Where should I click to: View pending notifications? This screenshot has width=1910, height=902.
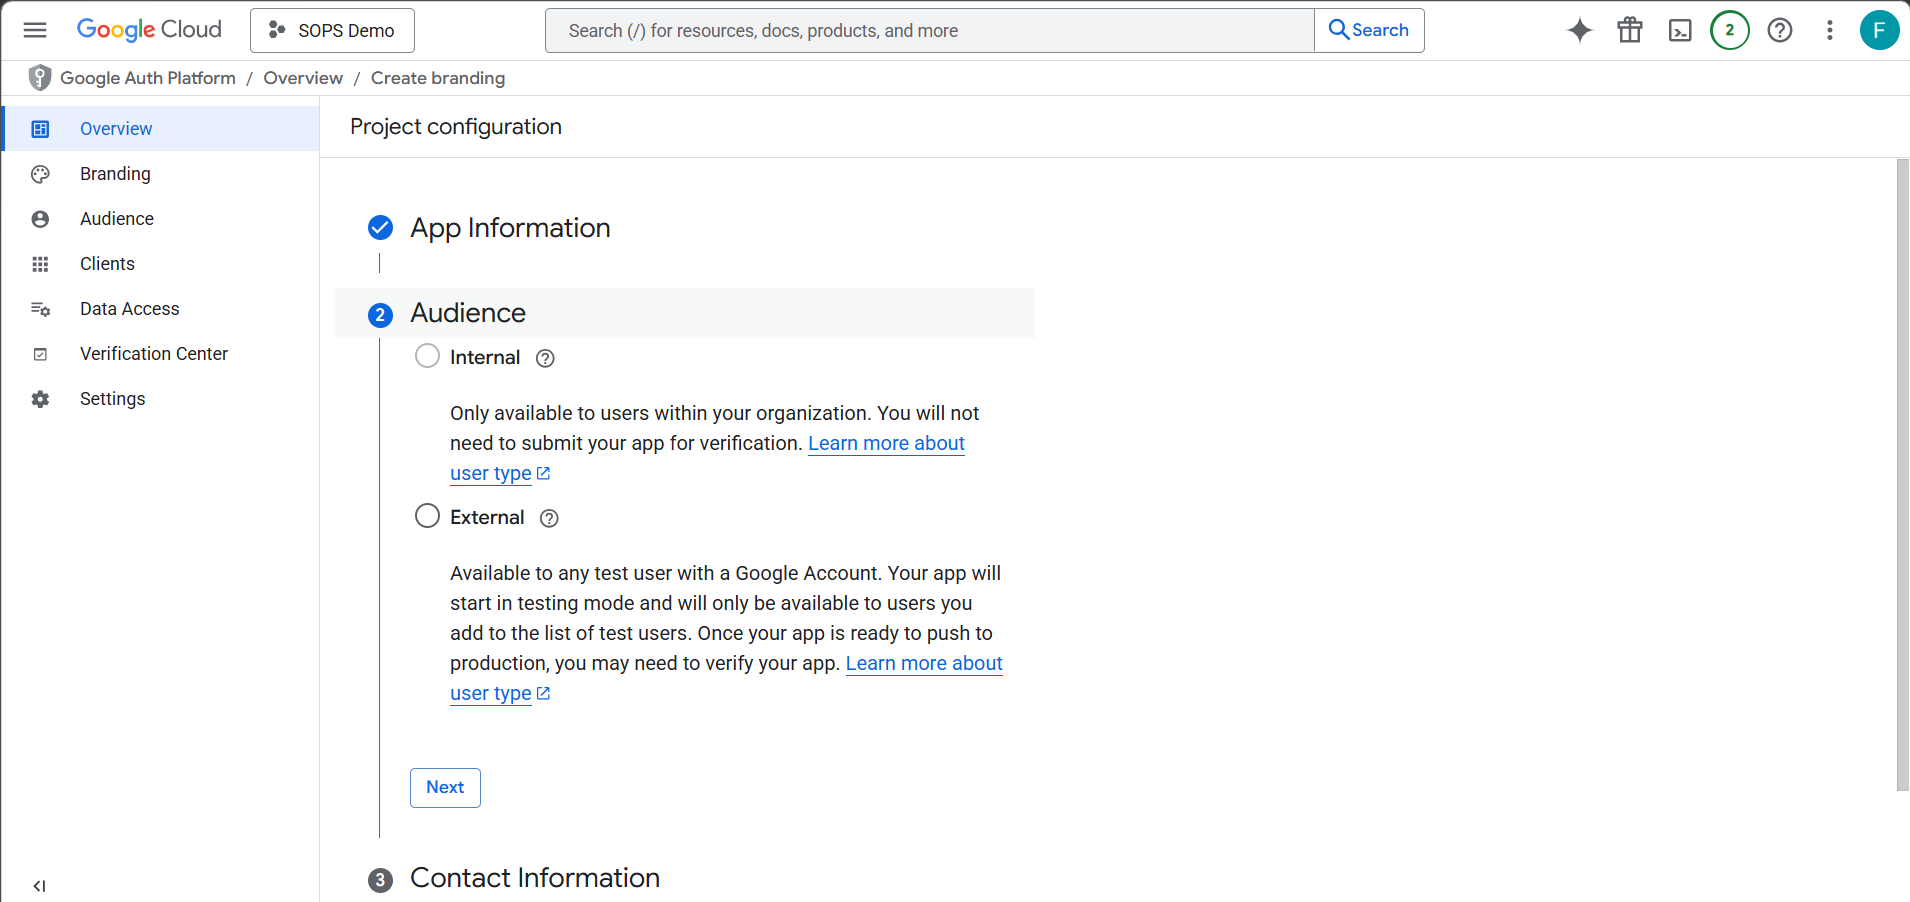point(1729,30)
